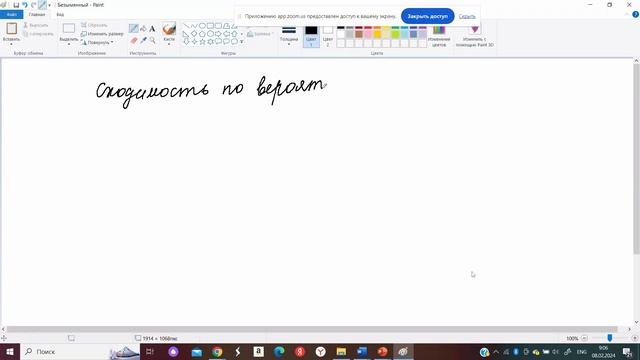Click the Help question mark icon

635,14
